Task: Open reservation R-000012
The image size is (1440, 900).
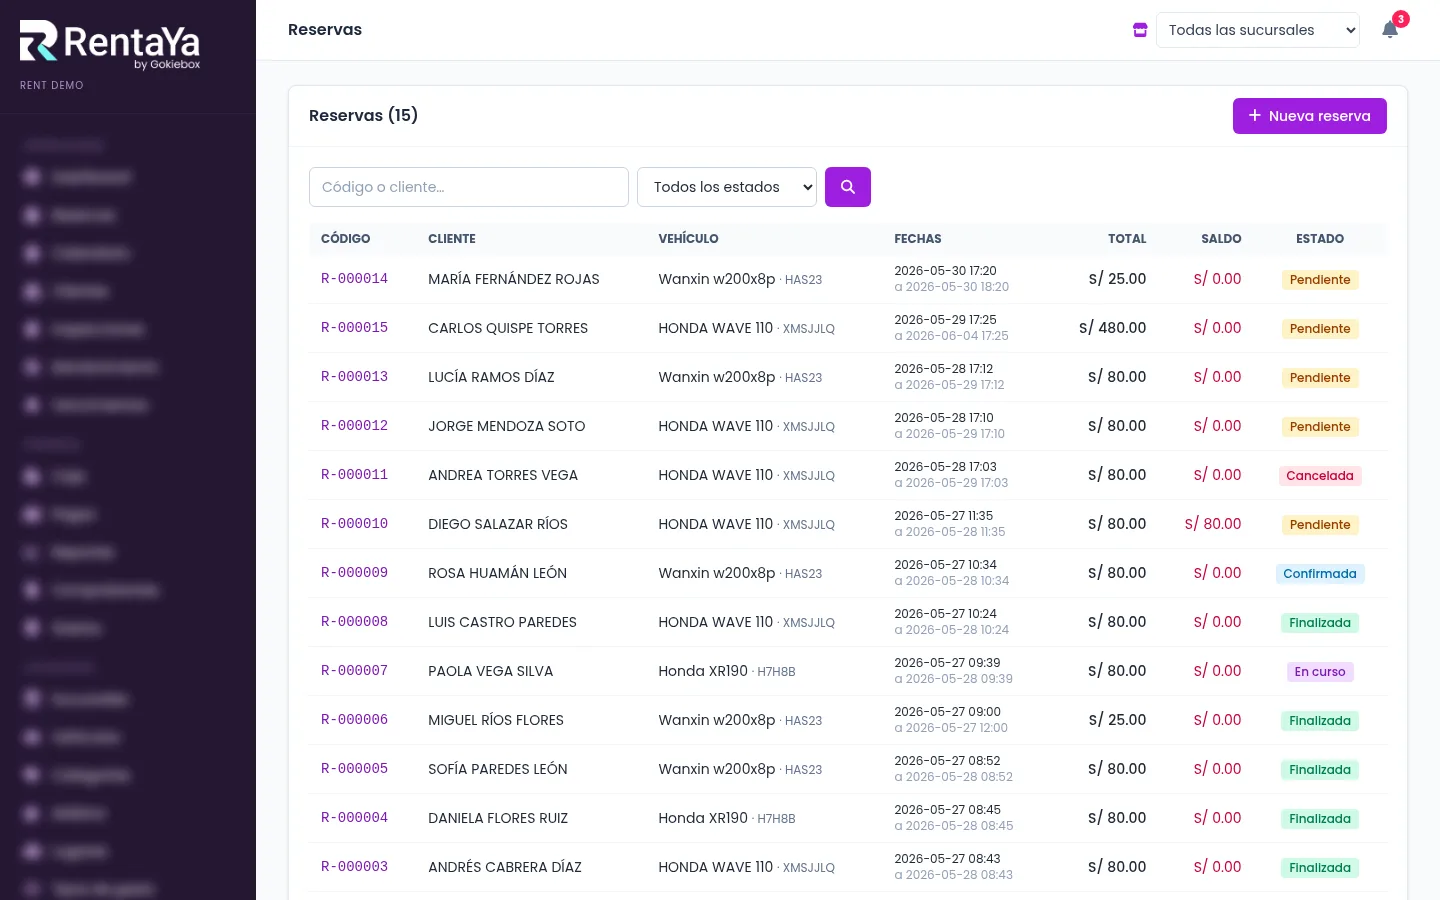Action: click(354, 426)
